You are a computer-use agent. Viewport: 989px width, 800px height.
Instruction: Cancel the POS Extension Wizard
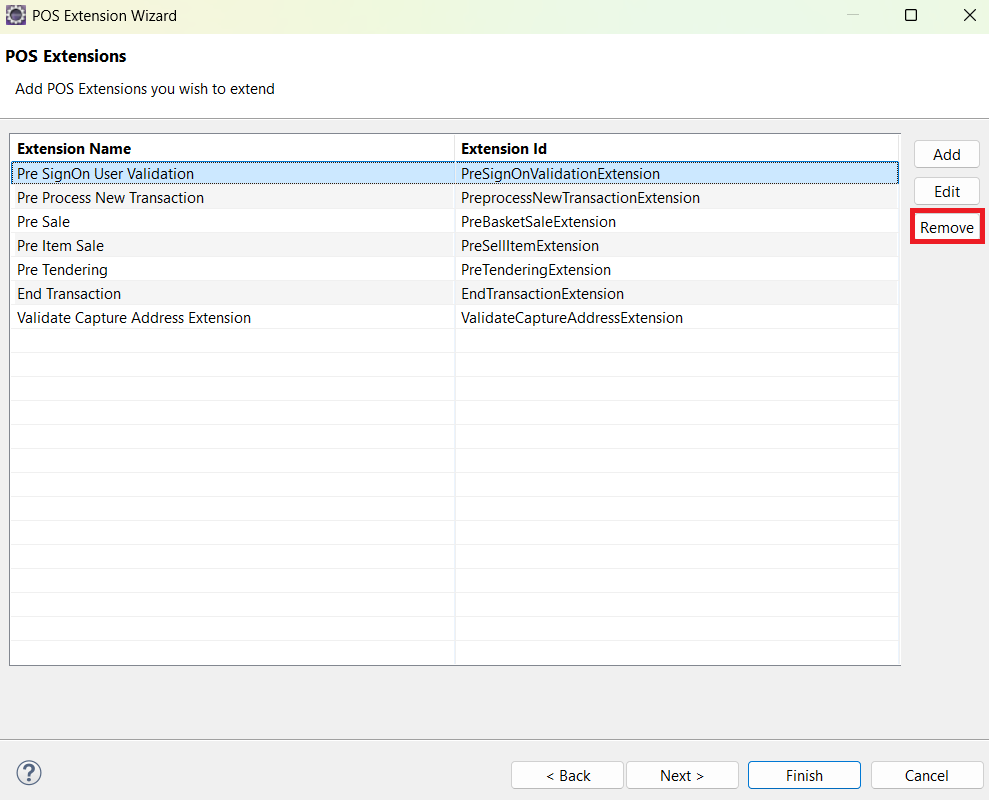coord(926,775)
